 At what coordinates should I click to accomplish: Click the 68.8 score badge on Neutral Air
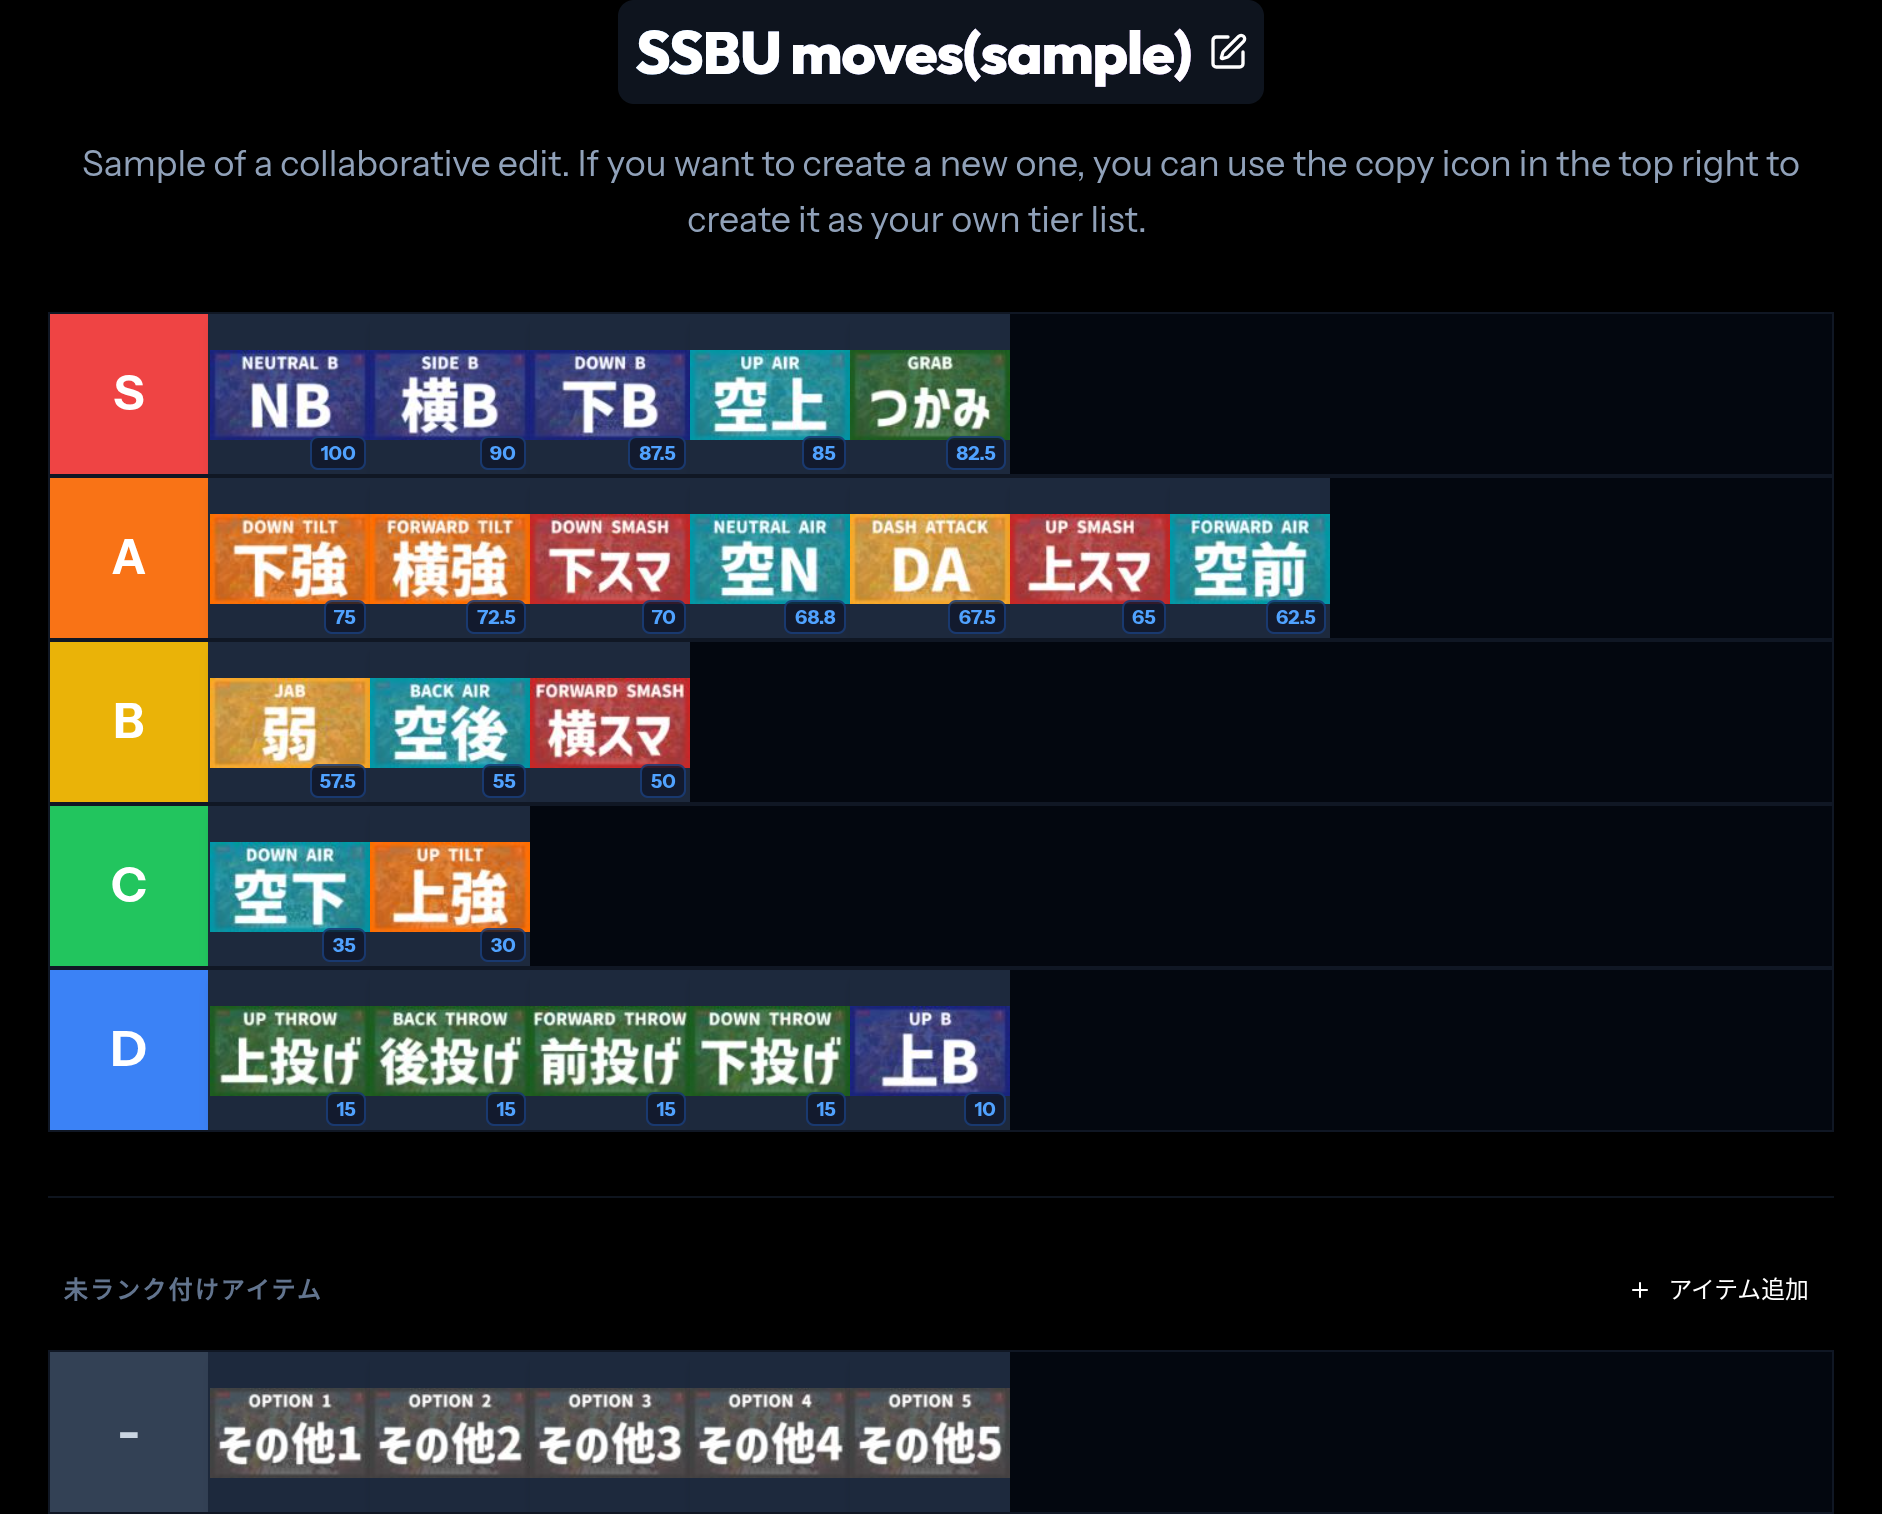tap(815, 617)
